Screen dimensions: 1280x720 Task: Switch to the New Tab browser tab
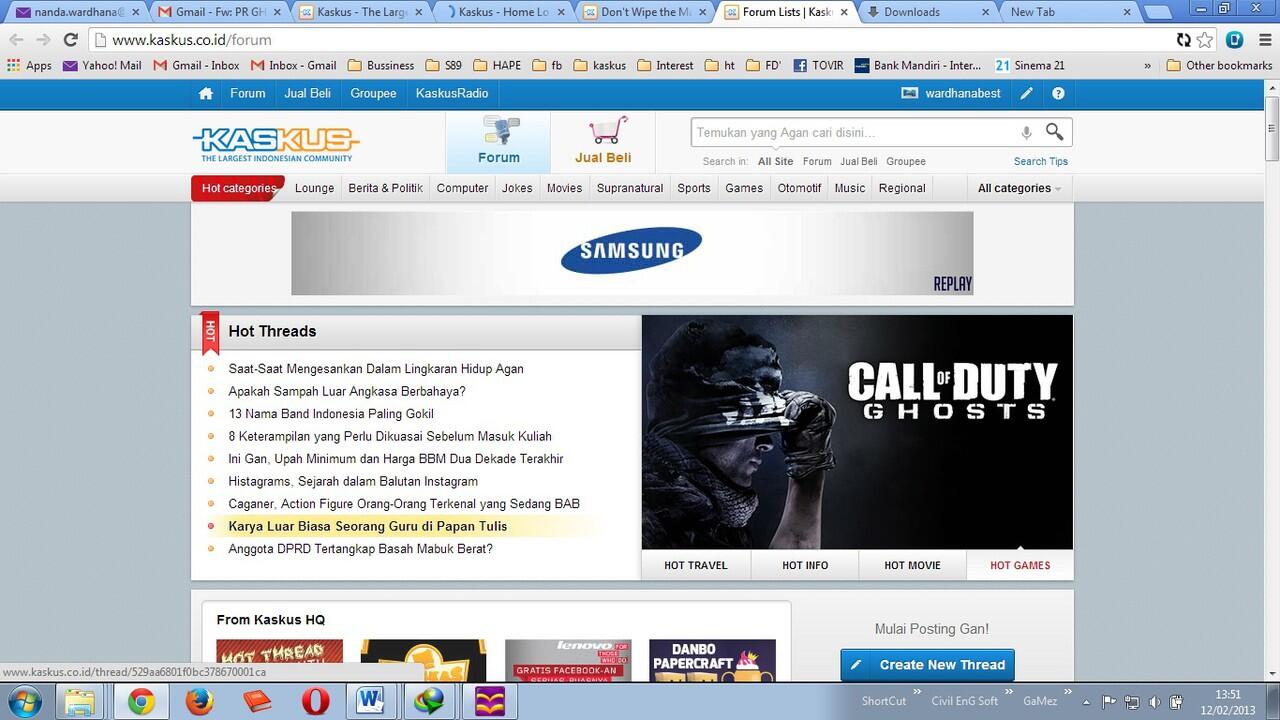1070,12
